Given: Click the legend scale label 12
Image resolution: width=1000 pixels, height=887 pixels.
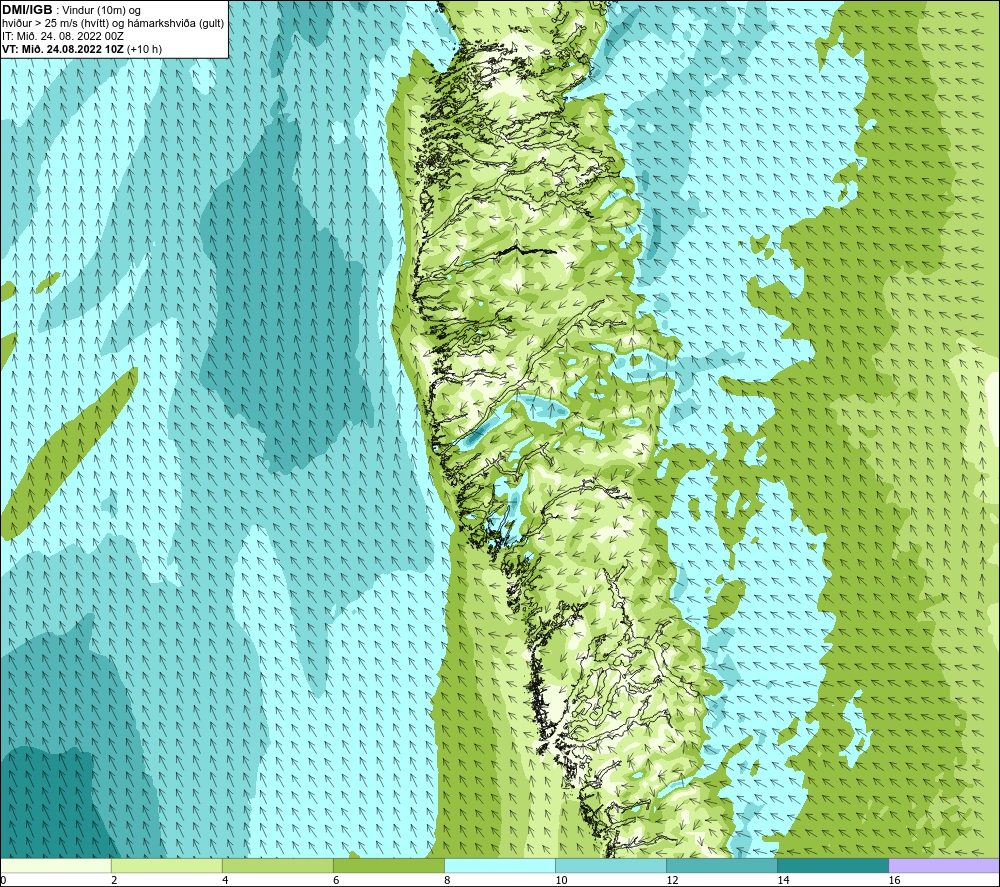Looking at the screenshot, I should (x=672, y=880).
